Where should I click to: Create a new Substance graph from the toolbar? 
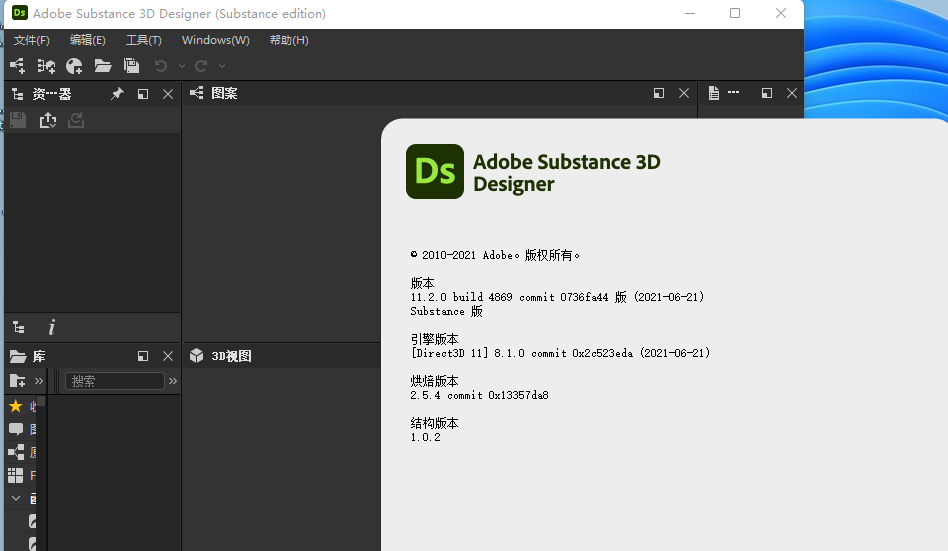(18, 66)
